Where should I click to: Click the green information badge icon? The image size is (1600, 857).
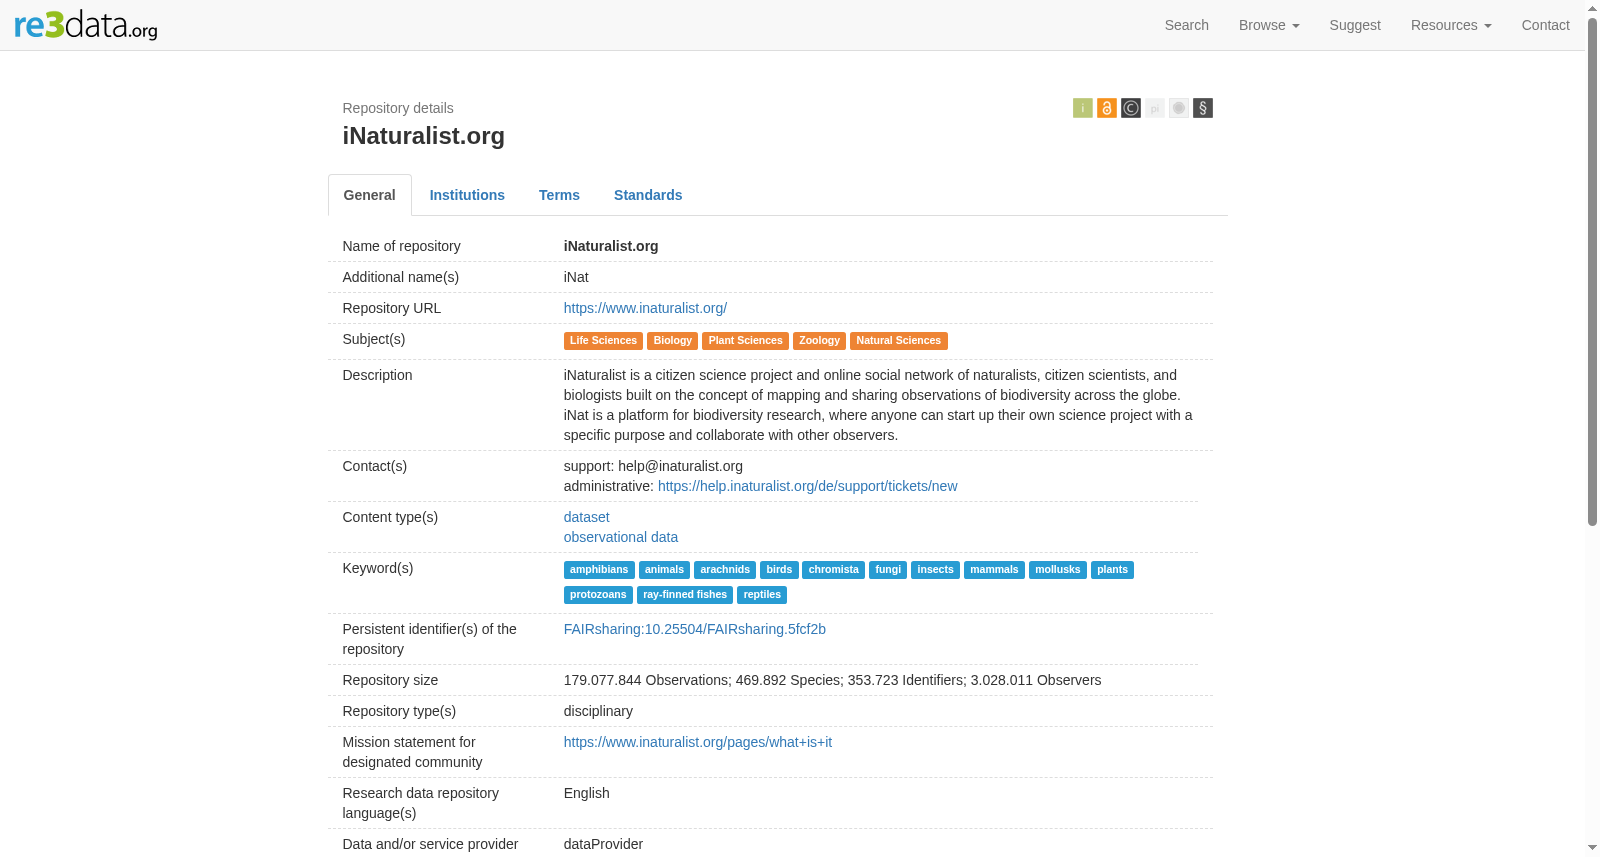pyautogui.click(x=1083, y=108)
